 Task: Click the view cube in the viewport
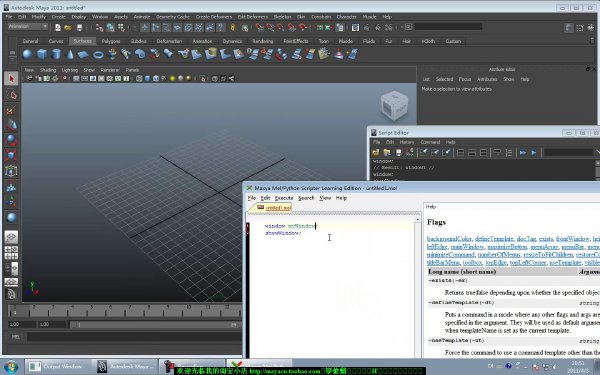pos(394,105)
